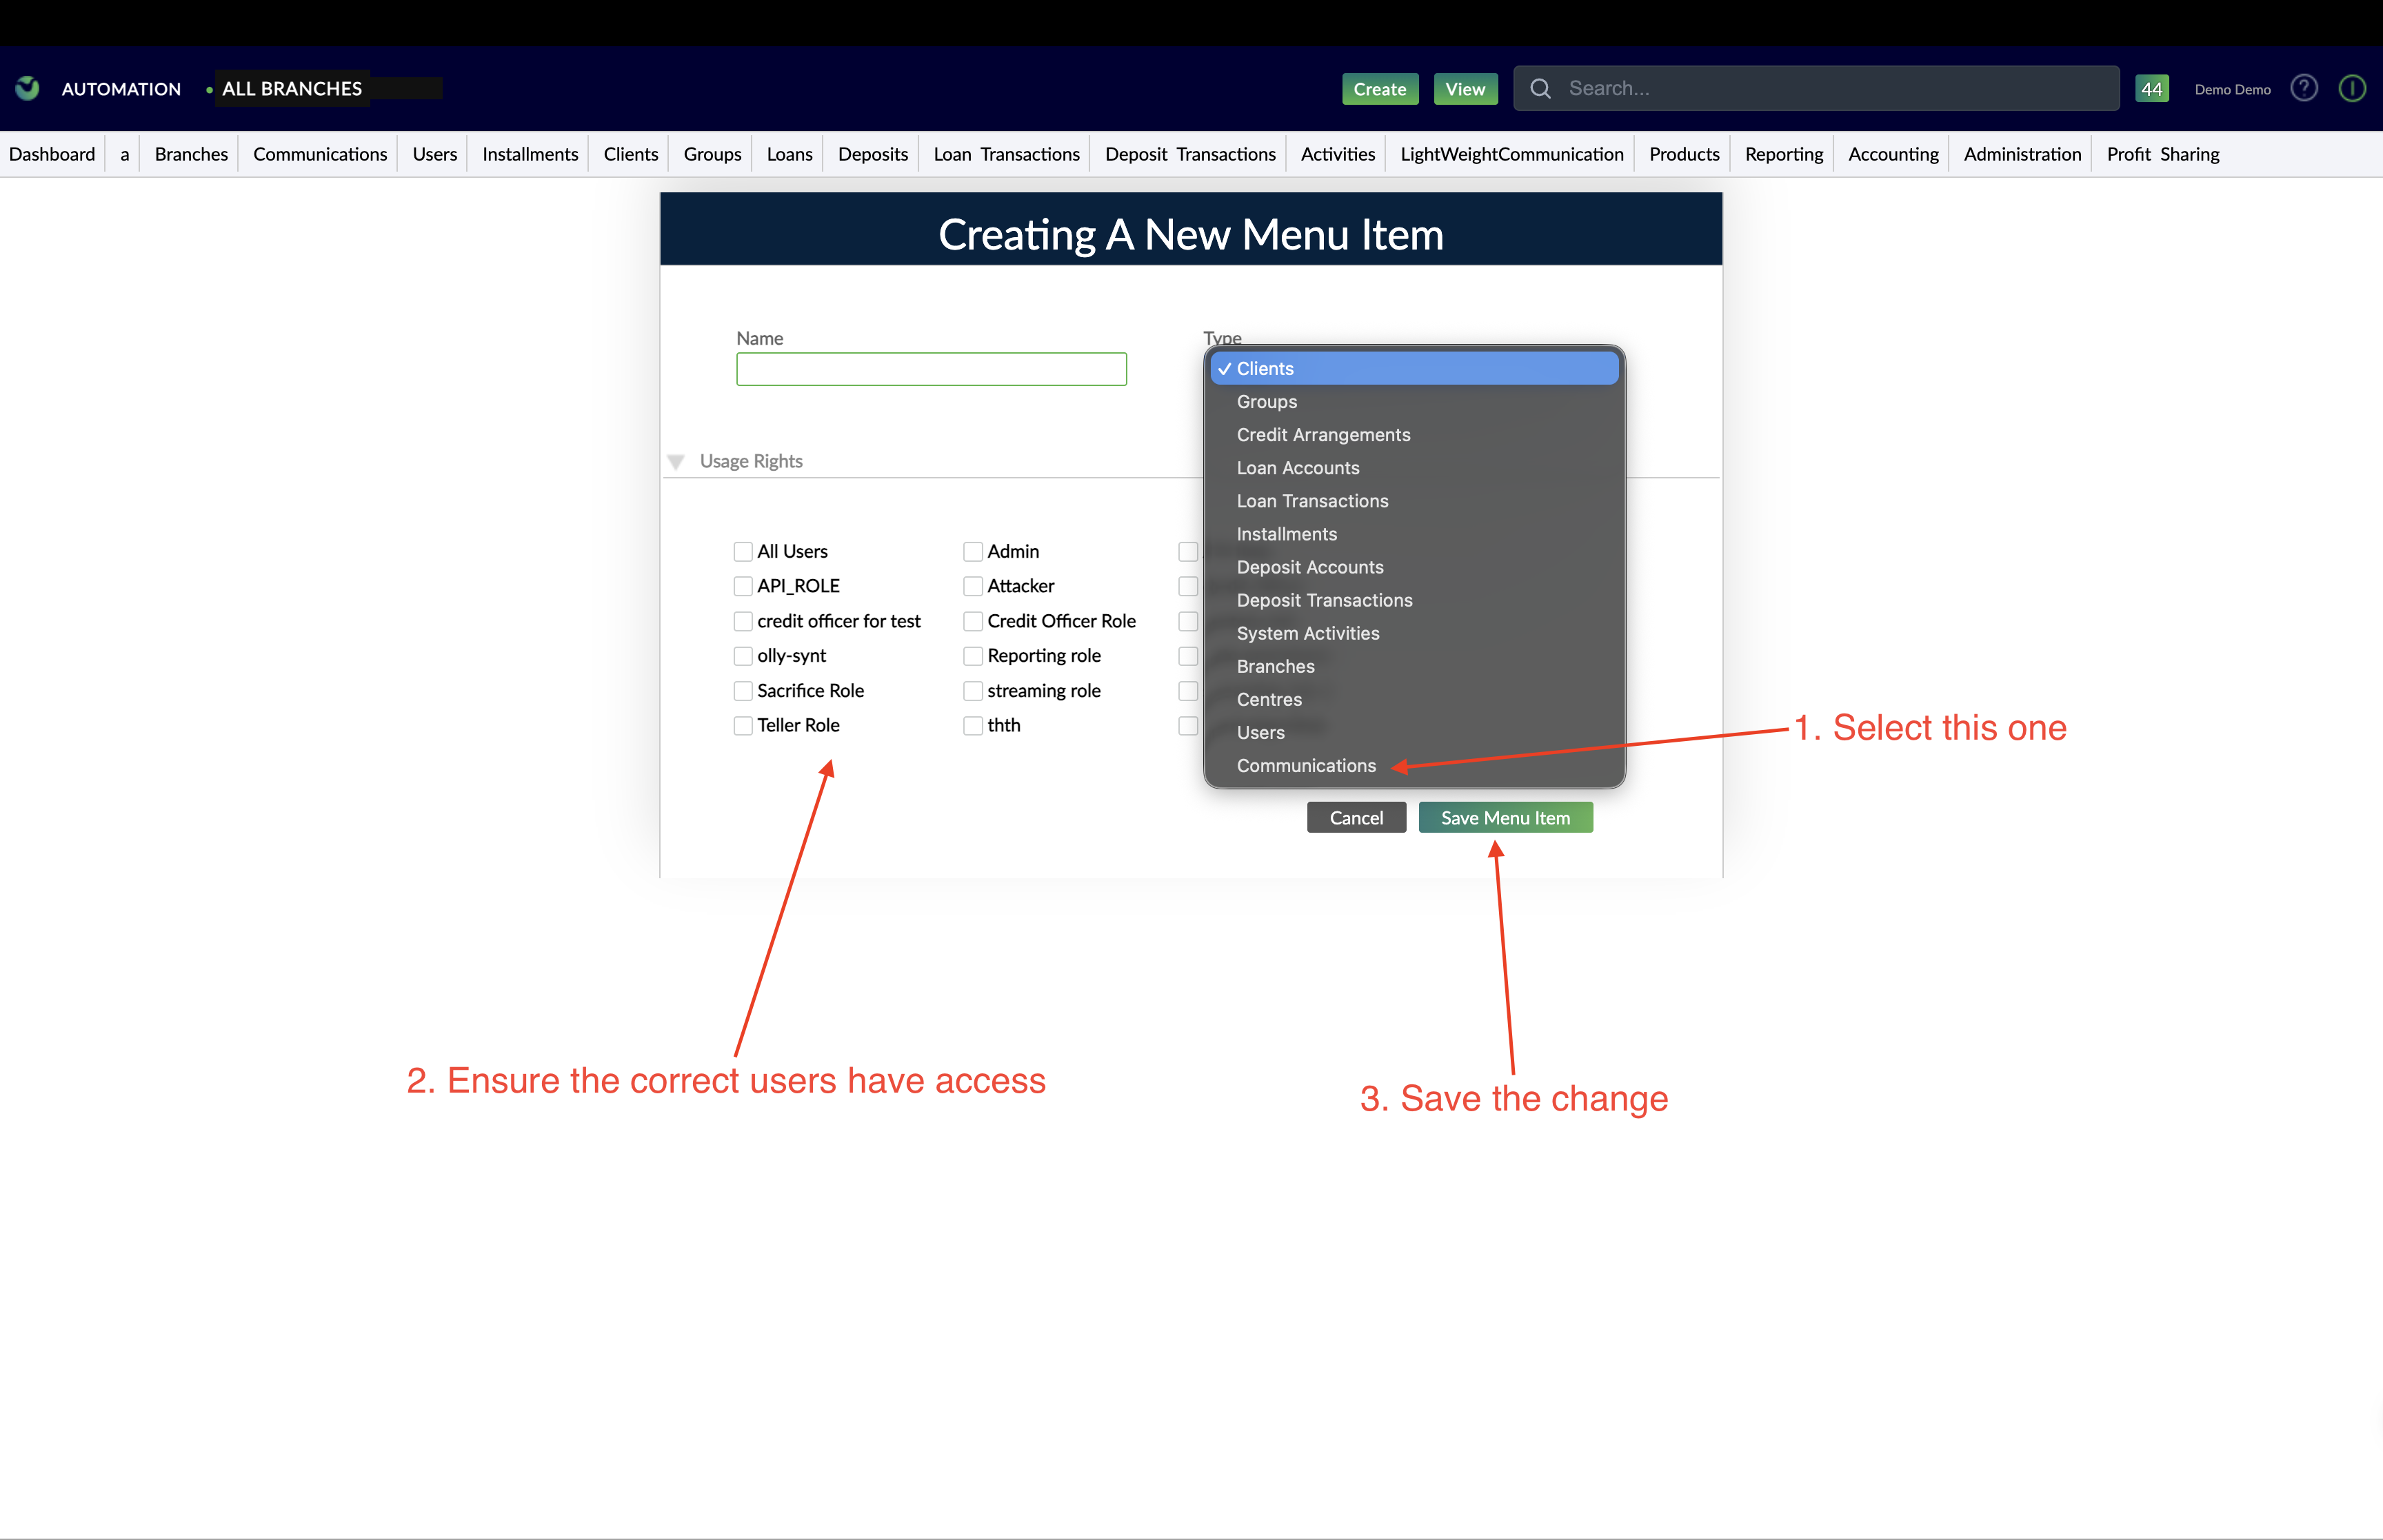The width and height of the screenshot is (2383, 1540).
Task: Click inside the Name input field
Action: pos(931,368)
